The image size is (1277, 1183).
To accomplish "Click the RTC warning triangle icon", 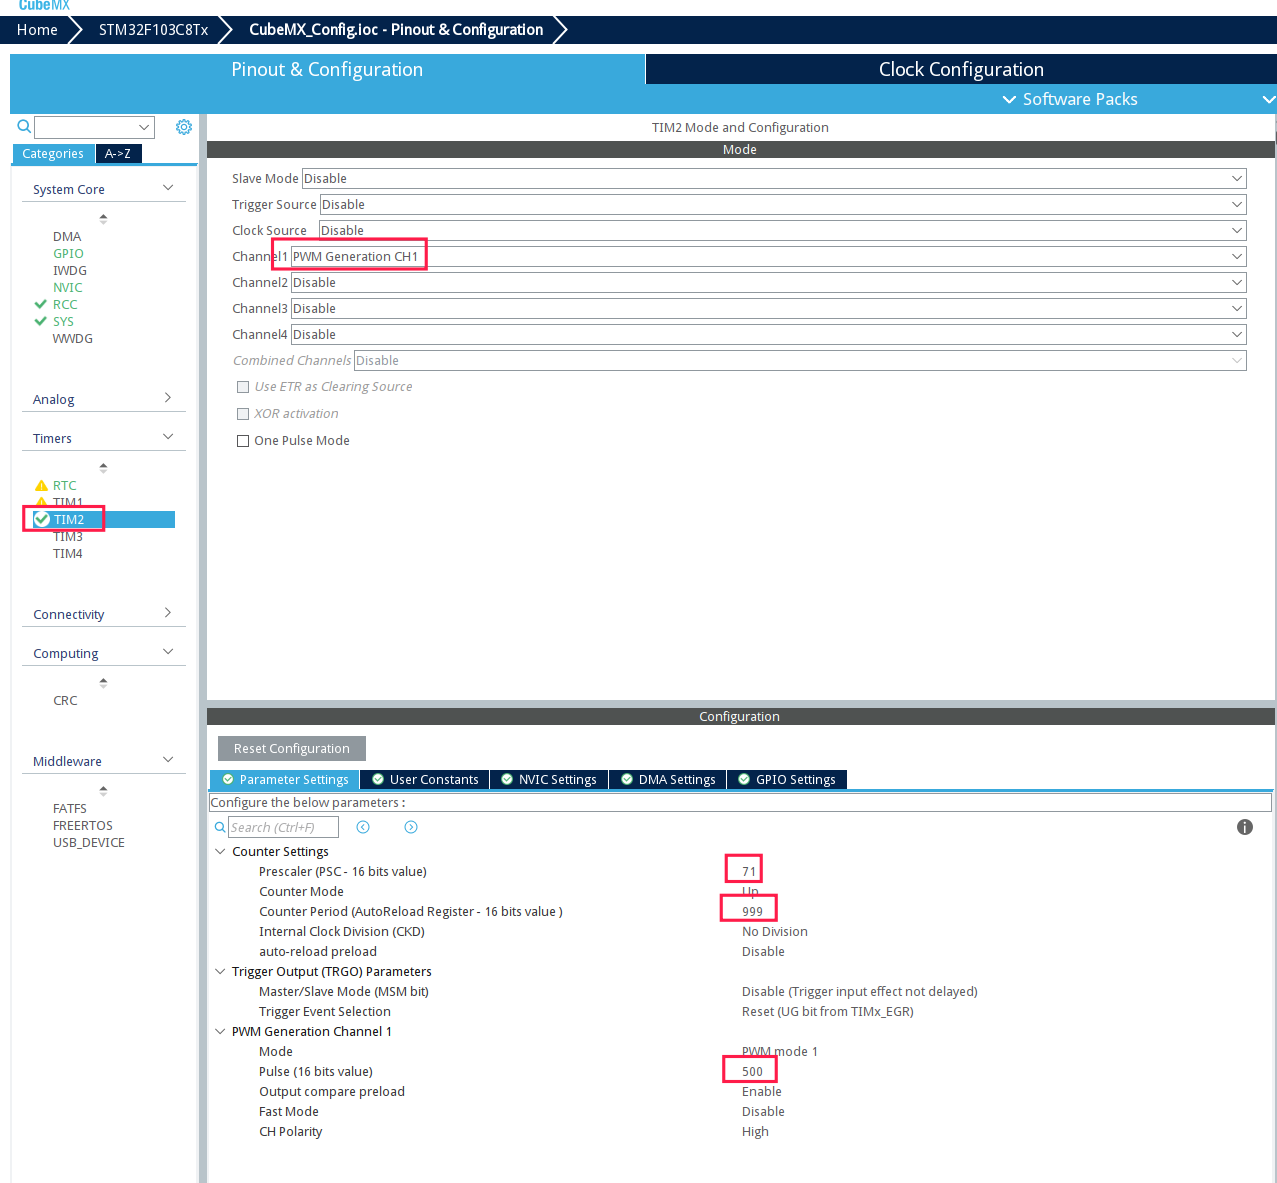I will coord(41,486).
